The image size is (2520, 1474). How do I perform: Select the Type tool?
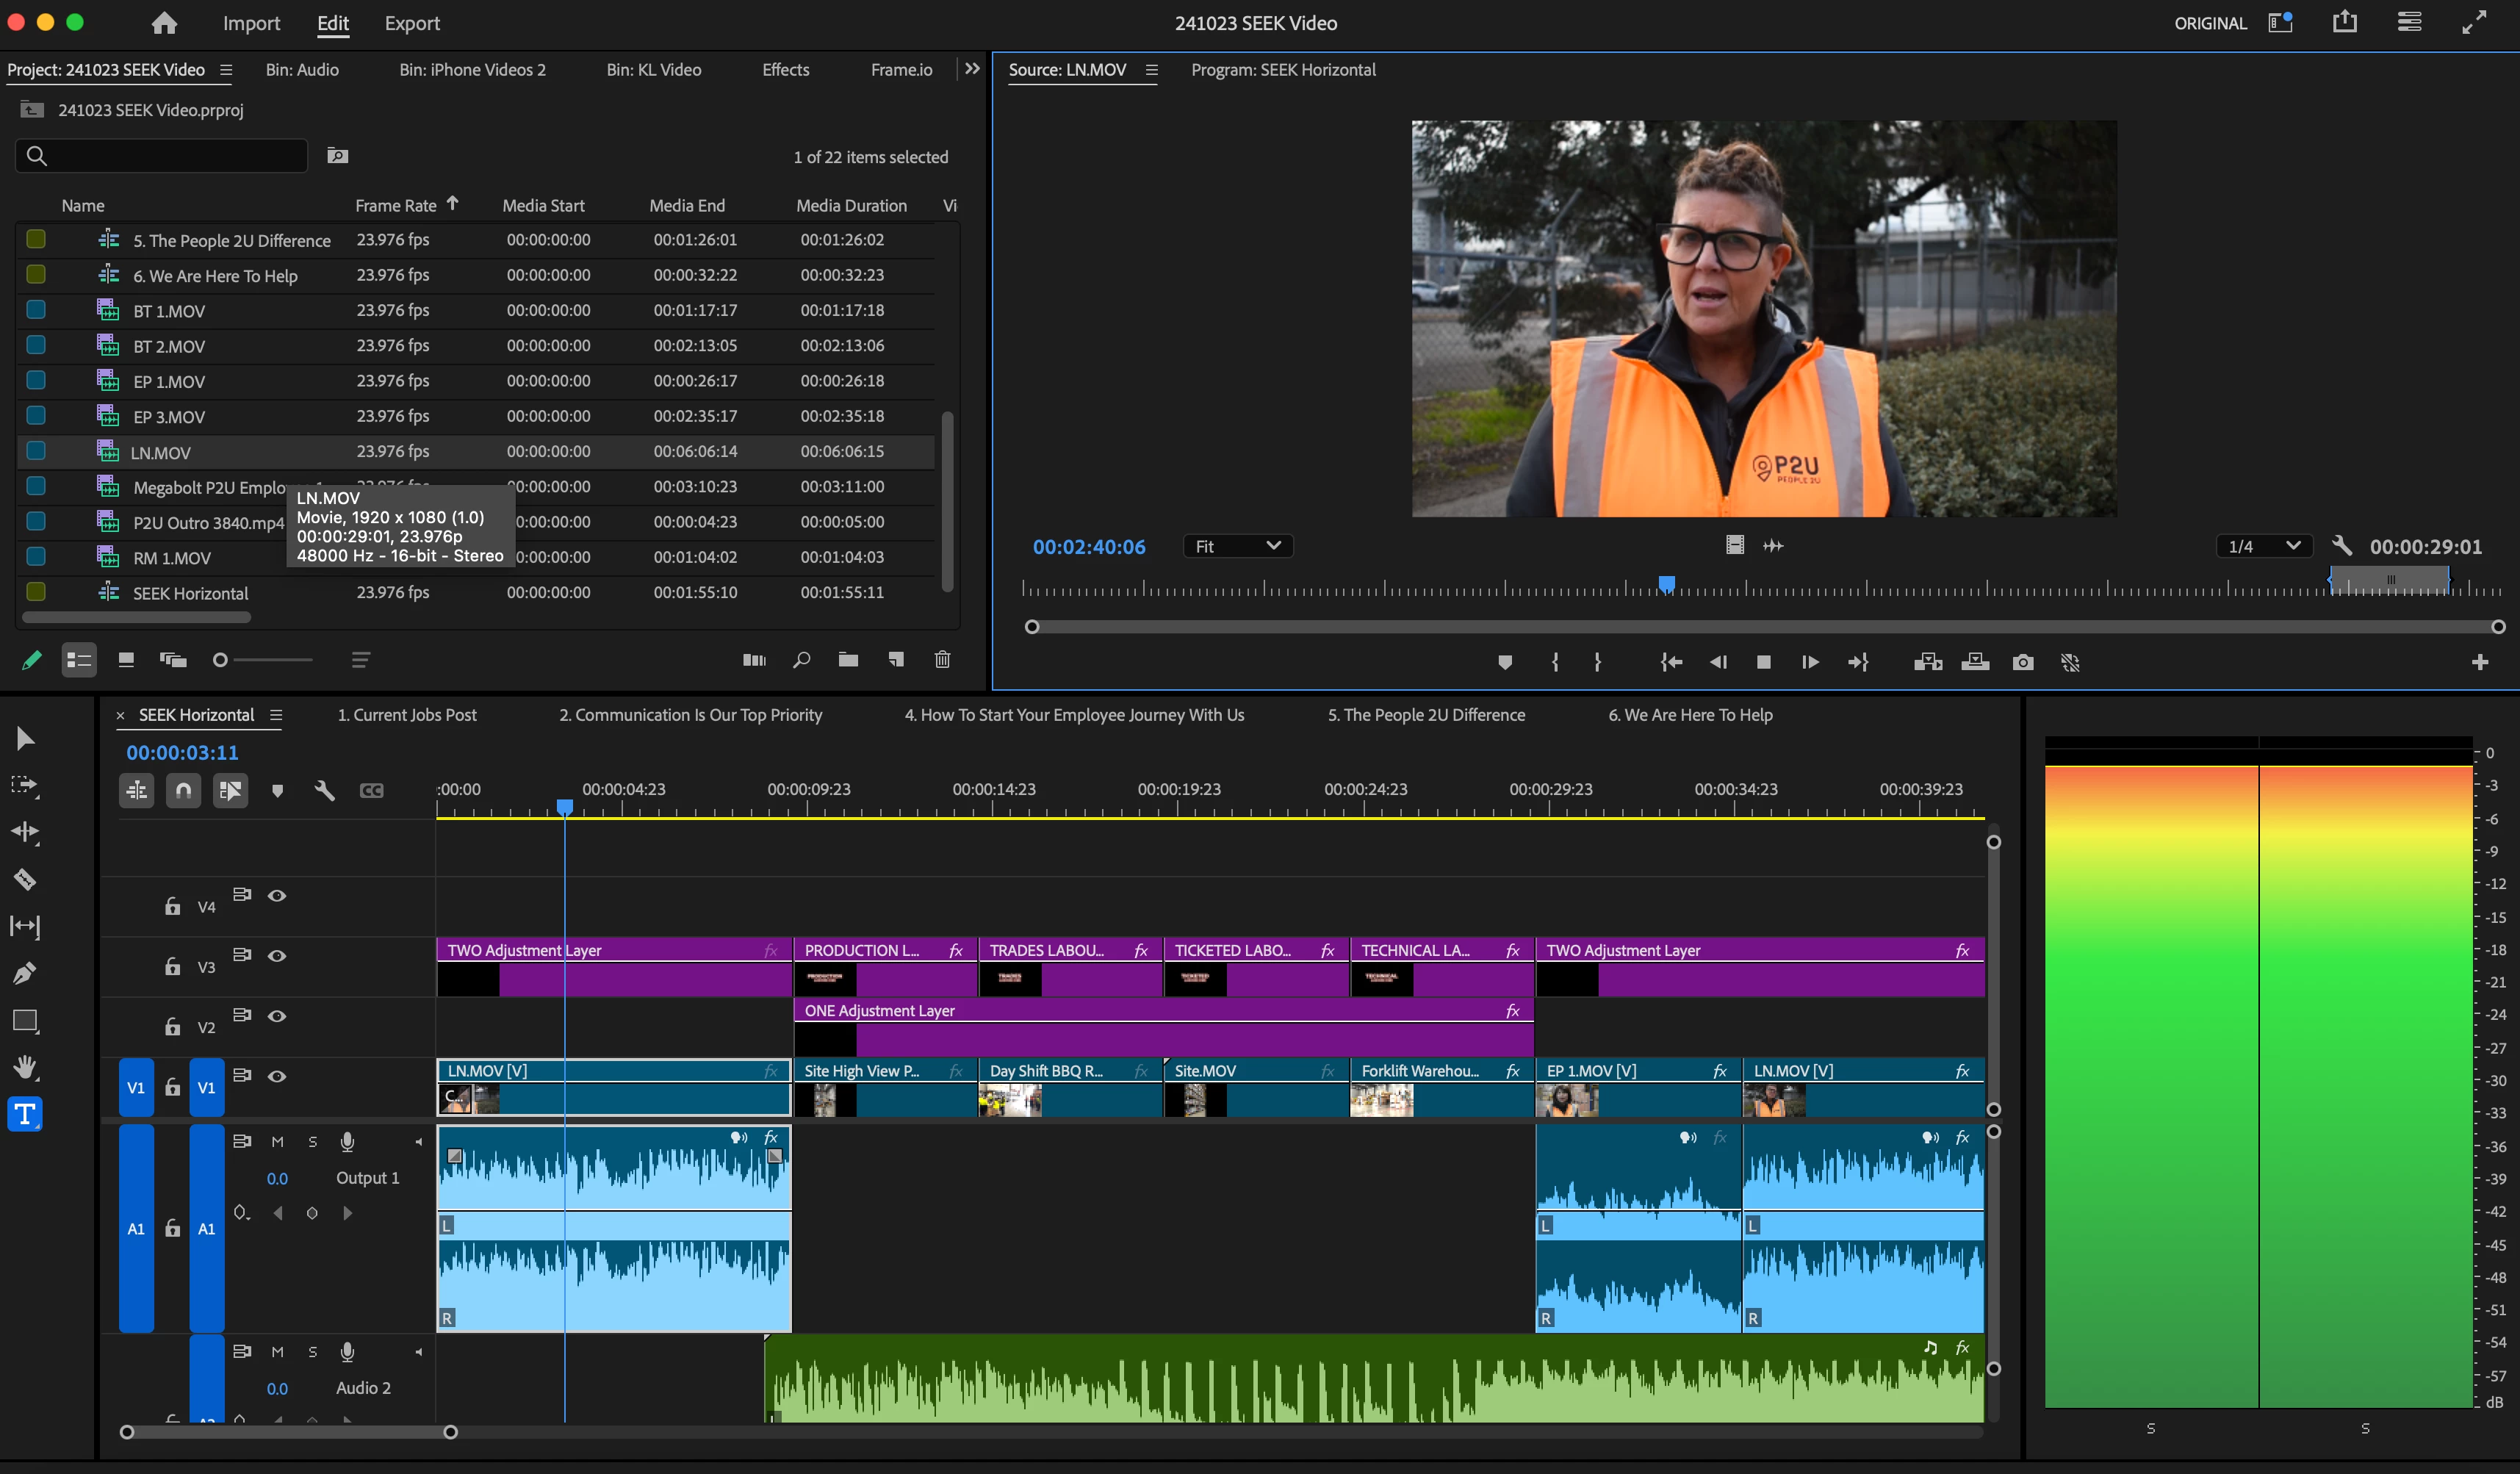pyautogui.click(x=25, y=1114)
